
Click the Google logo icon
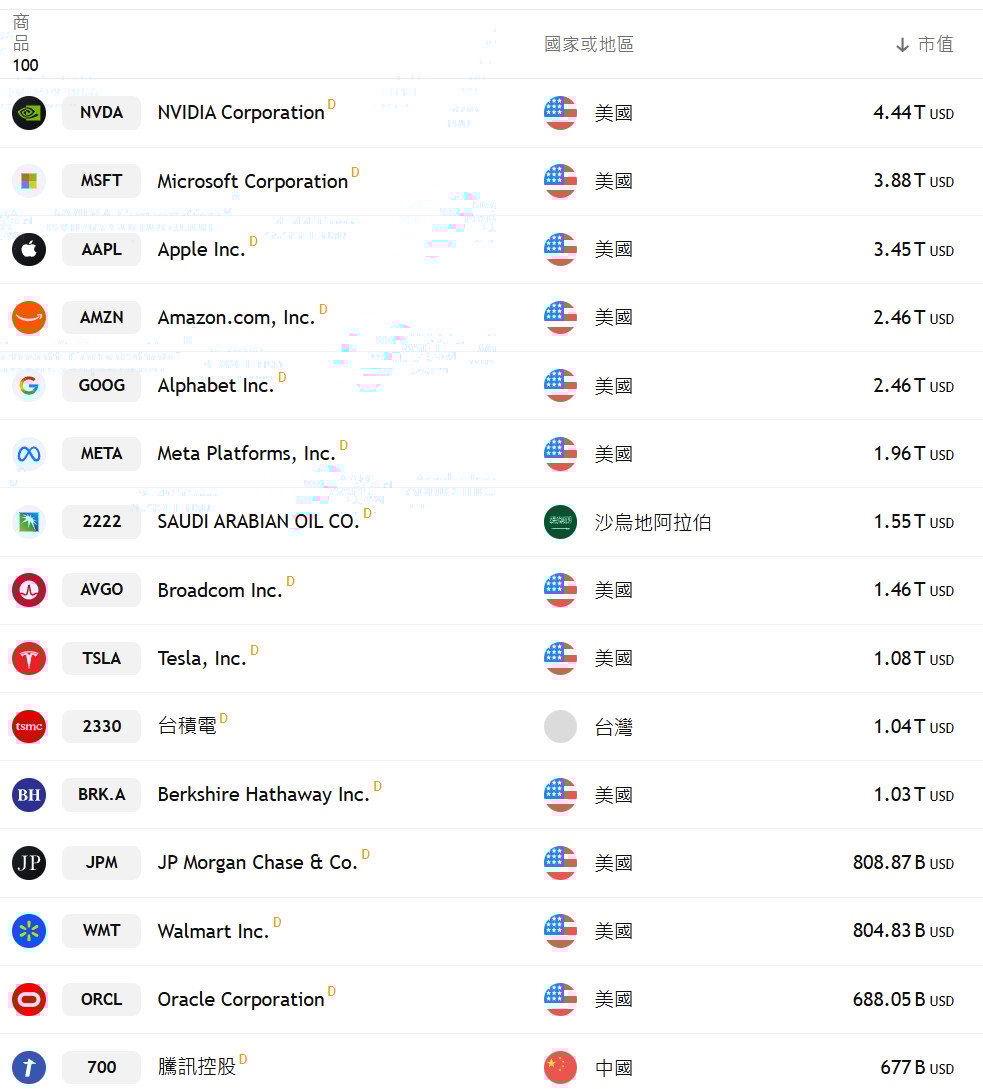29,385
